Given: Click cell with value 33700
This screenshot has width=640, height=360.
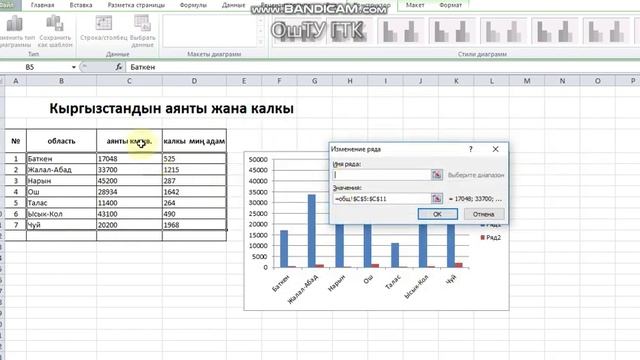Looking at the screenshot, I should (x=129, y=169).
